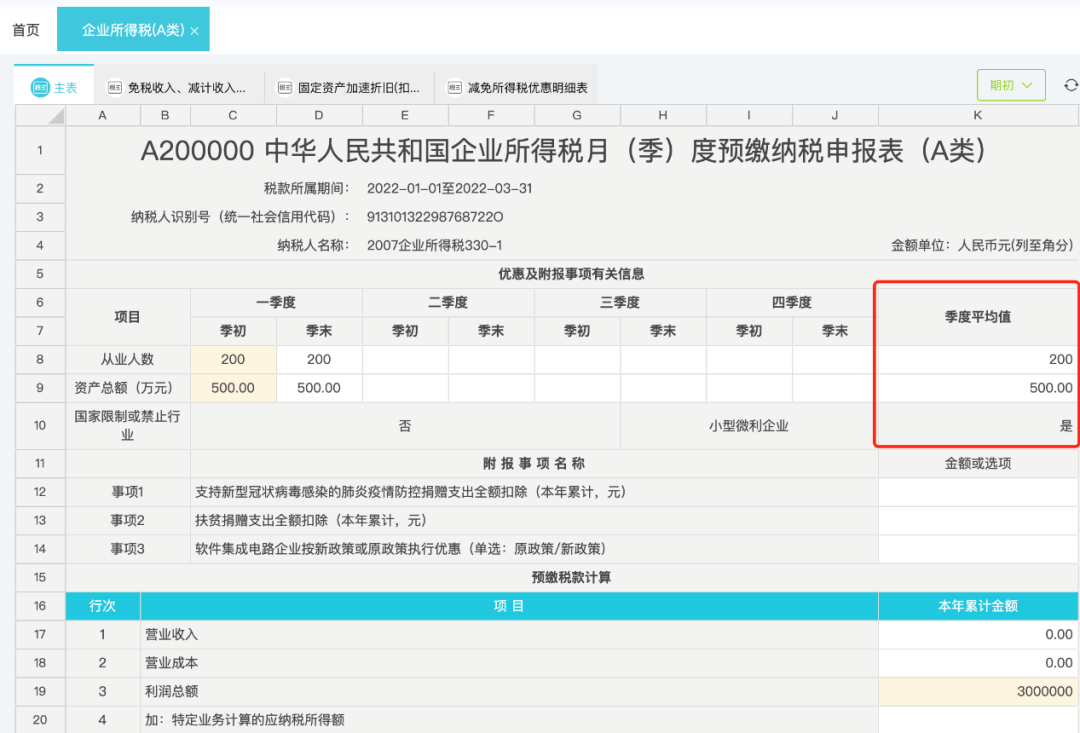
Task: Click column header K of the spreadsheet
Action: click(x=977, y=115)
